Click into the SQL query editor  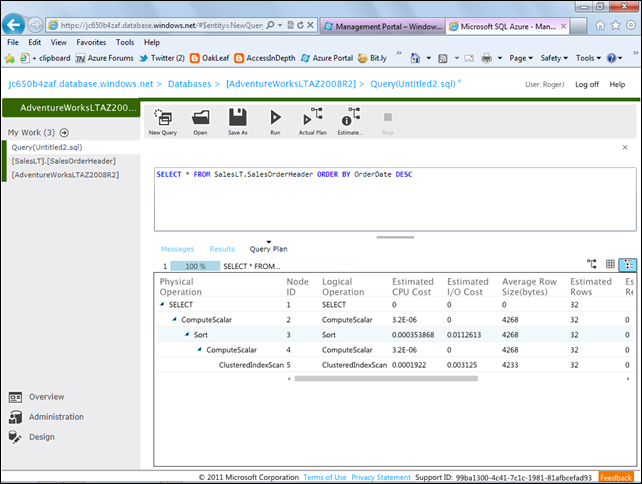coord(395,199)
